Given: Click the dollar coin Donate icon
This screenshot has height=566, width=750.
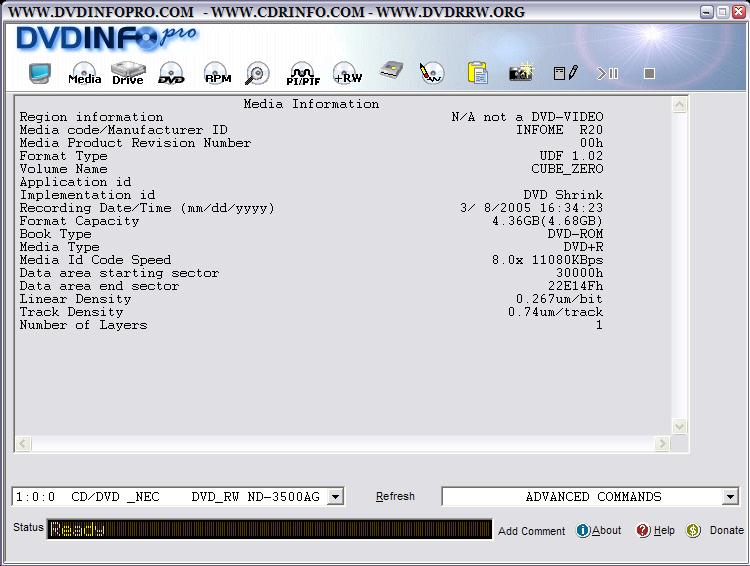Looking at the screenshot, I should click(693, 531).
